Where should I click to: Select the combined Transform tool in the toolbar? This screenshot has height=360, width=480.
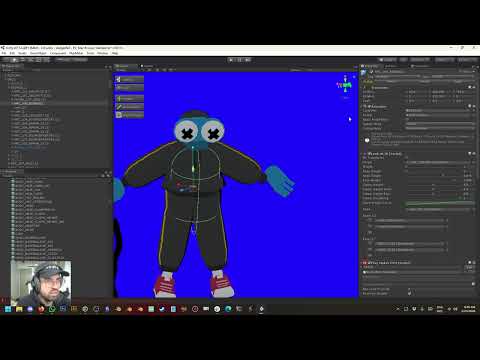(46, 60)
